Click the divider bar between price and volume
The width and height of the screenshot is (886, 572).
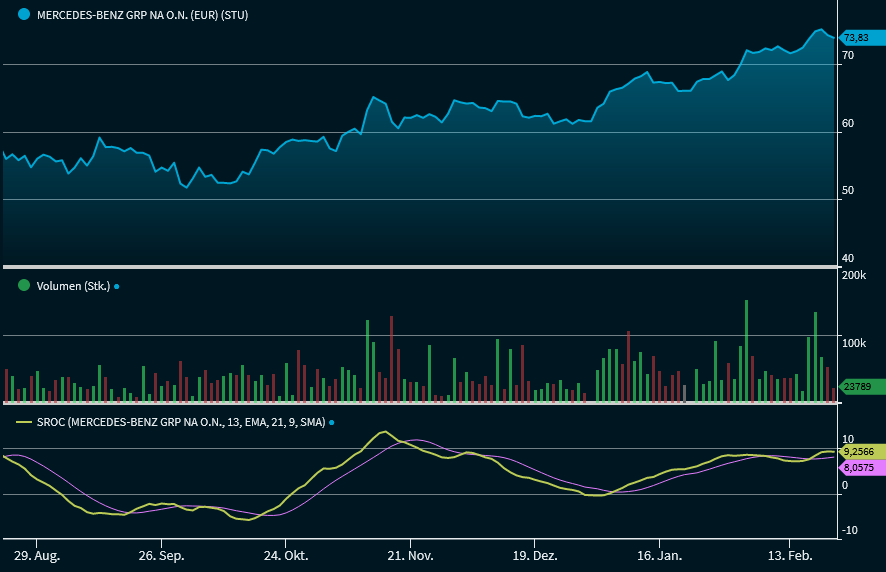click(x=418, y=267)
